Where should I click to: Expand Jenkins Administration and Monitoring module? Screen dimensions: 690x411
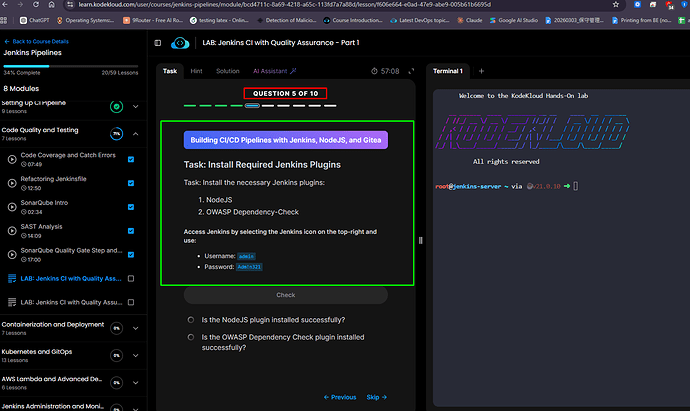pos(136,409)
